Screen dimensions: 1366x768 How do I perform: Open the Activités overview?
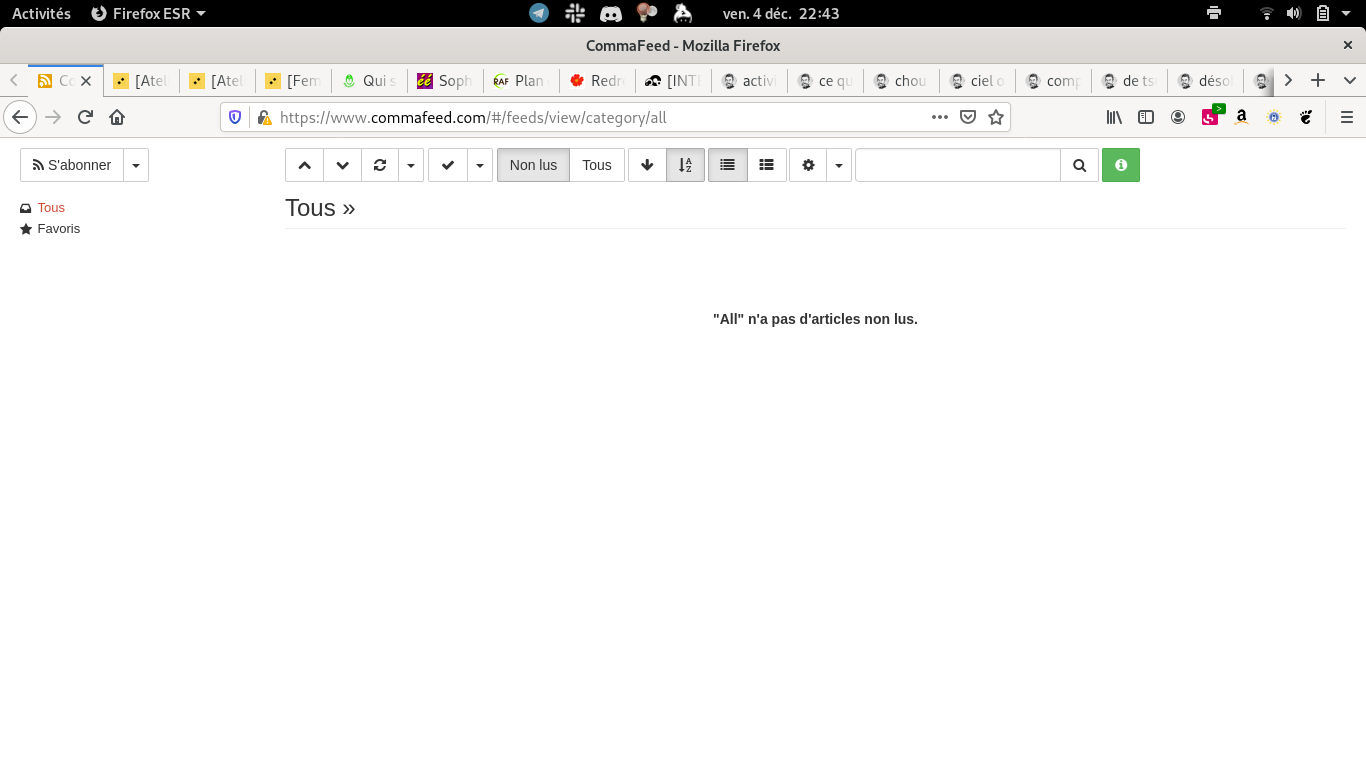pyautogui.click(x=41, y=13)
